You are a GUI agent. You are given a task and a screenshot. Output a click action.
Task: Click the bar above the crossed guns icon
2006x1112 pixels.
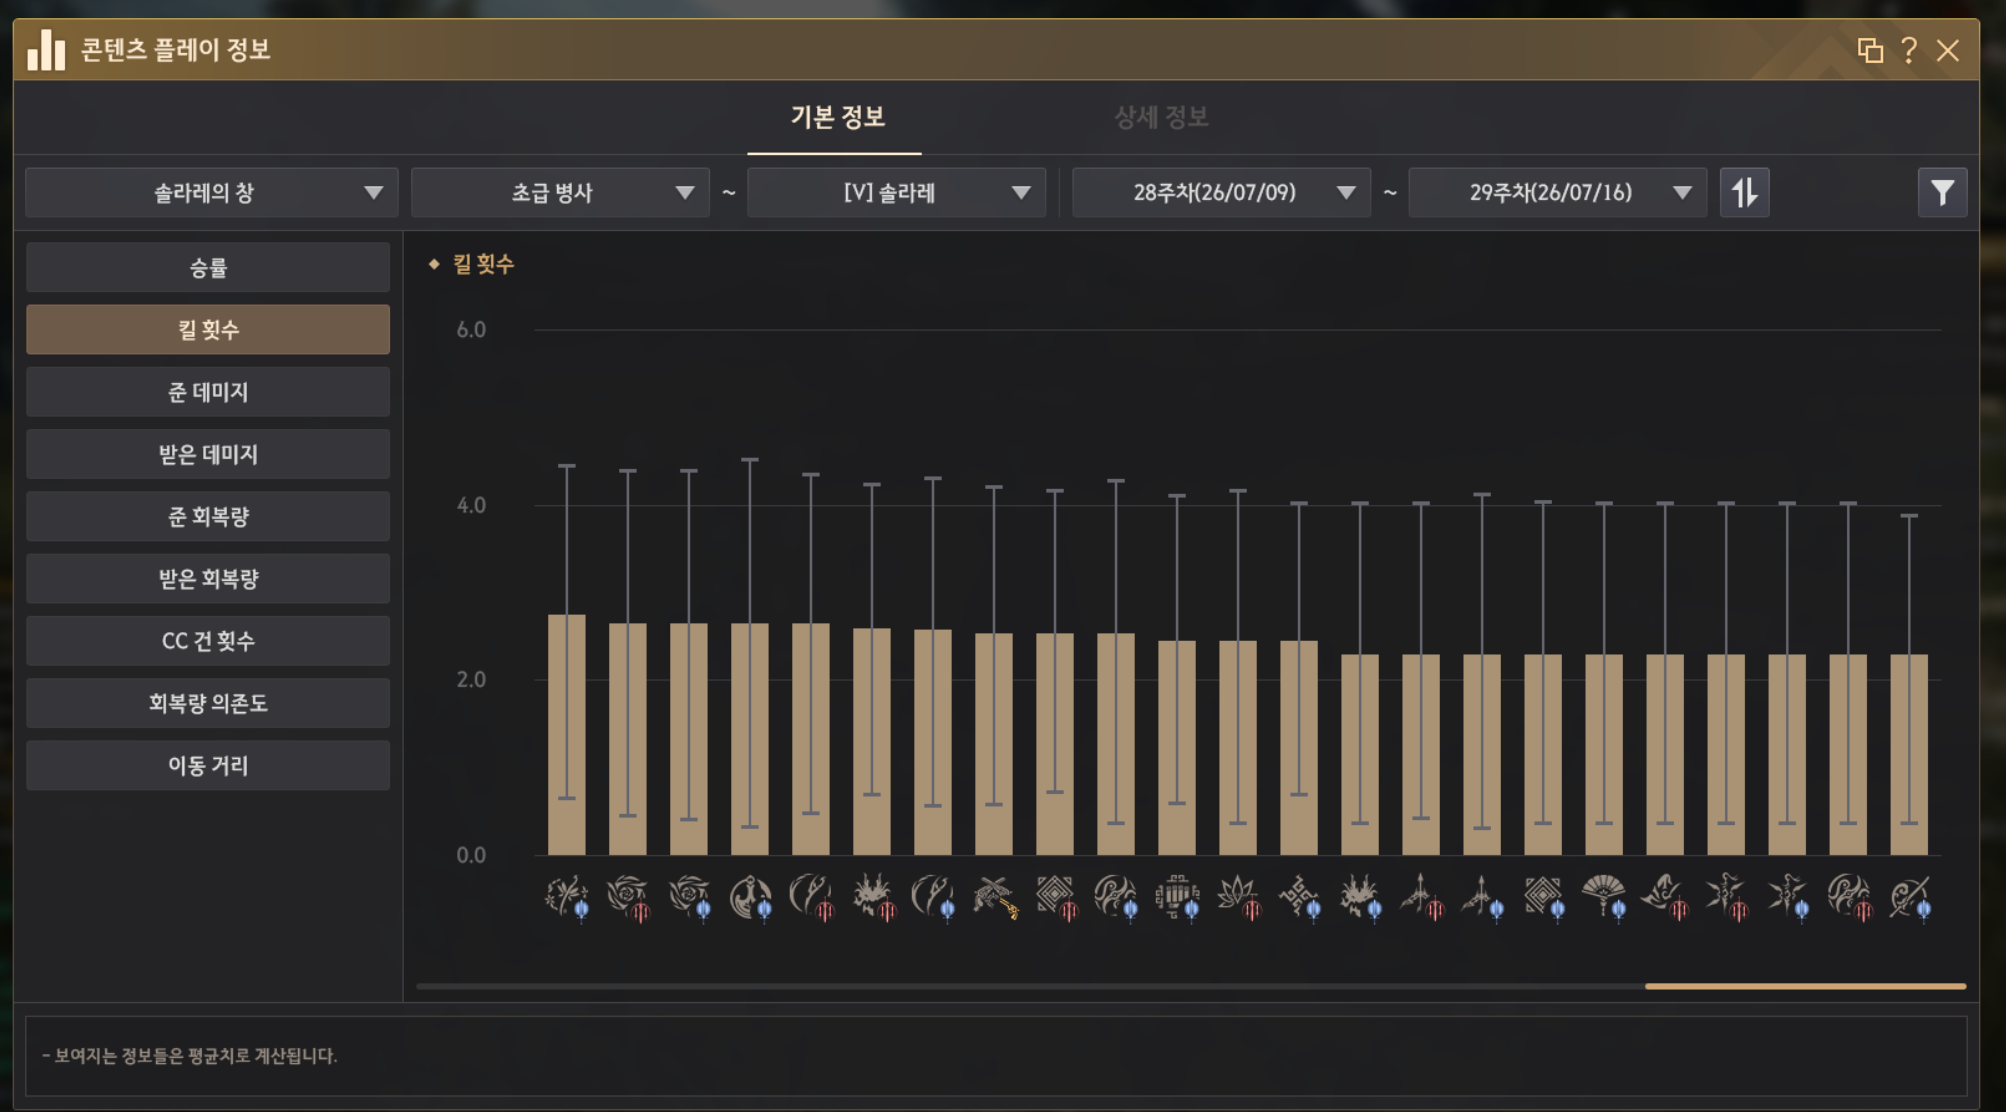pos(994,744)
